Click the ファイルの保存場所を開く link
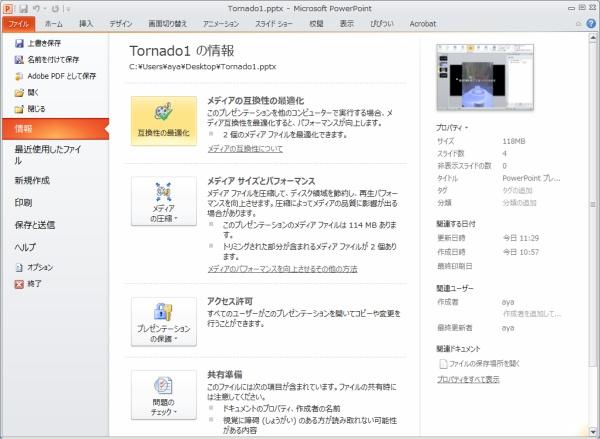 484,364
